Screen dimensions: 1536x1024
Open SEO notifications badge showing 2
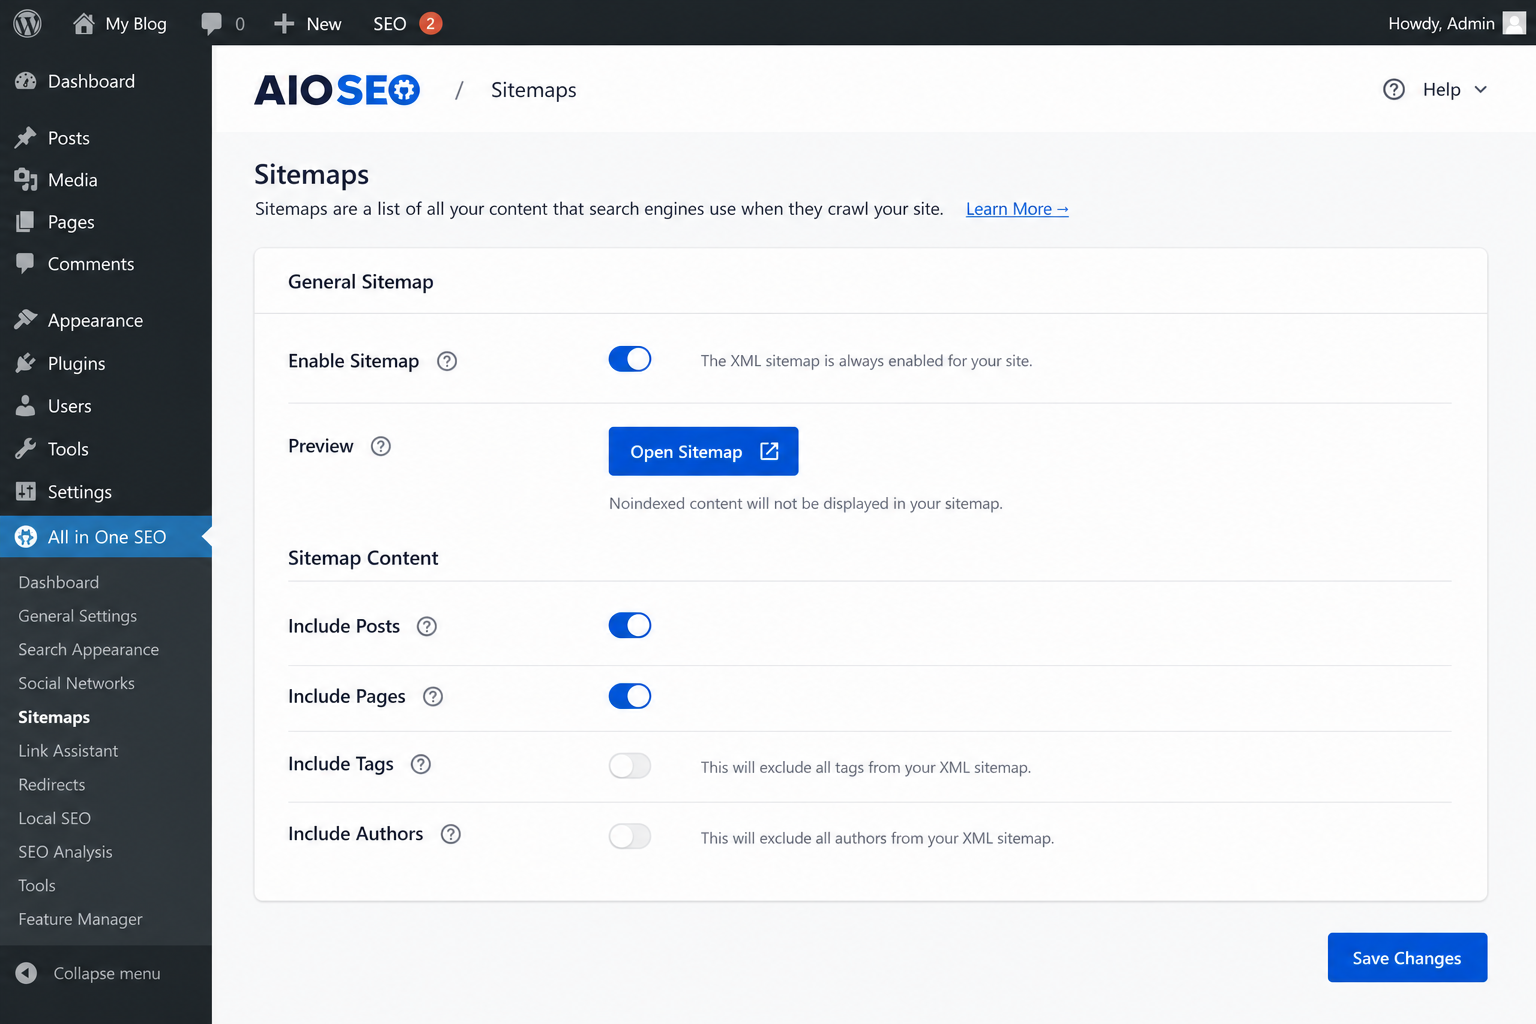pyautogui.click(x=430, y=23)
